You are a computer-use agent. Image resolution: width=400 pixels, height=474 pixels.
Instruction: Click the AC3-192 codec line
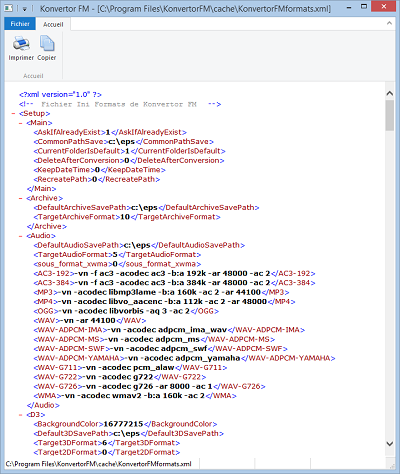[x=174, y=274]
